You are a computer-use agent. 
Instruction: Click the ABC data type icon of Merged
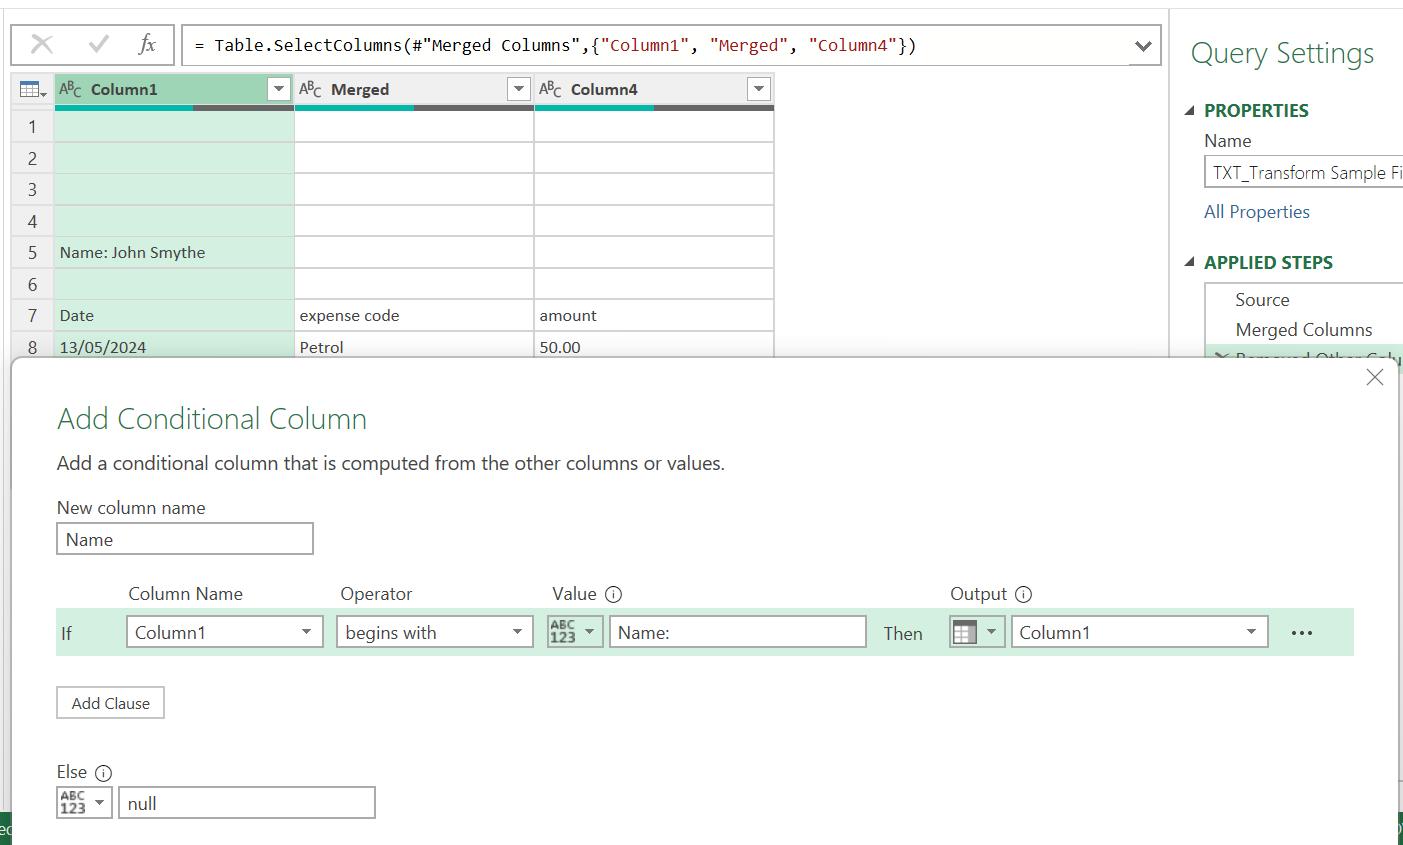311,89
